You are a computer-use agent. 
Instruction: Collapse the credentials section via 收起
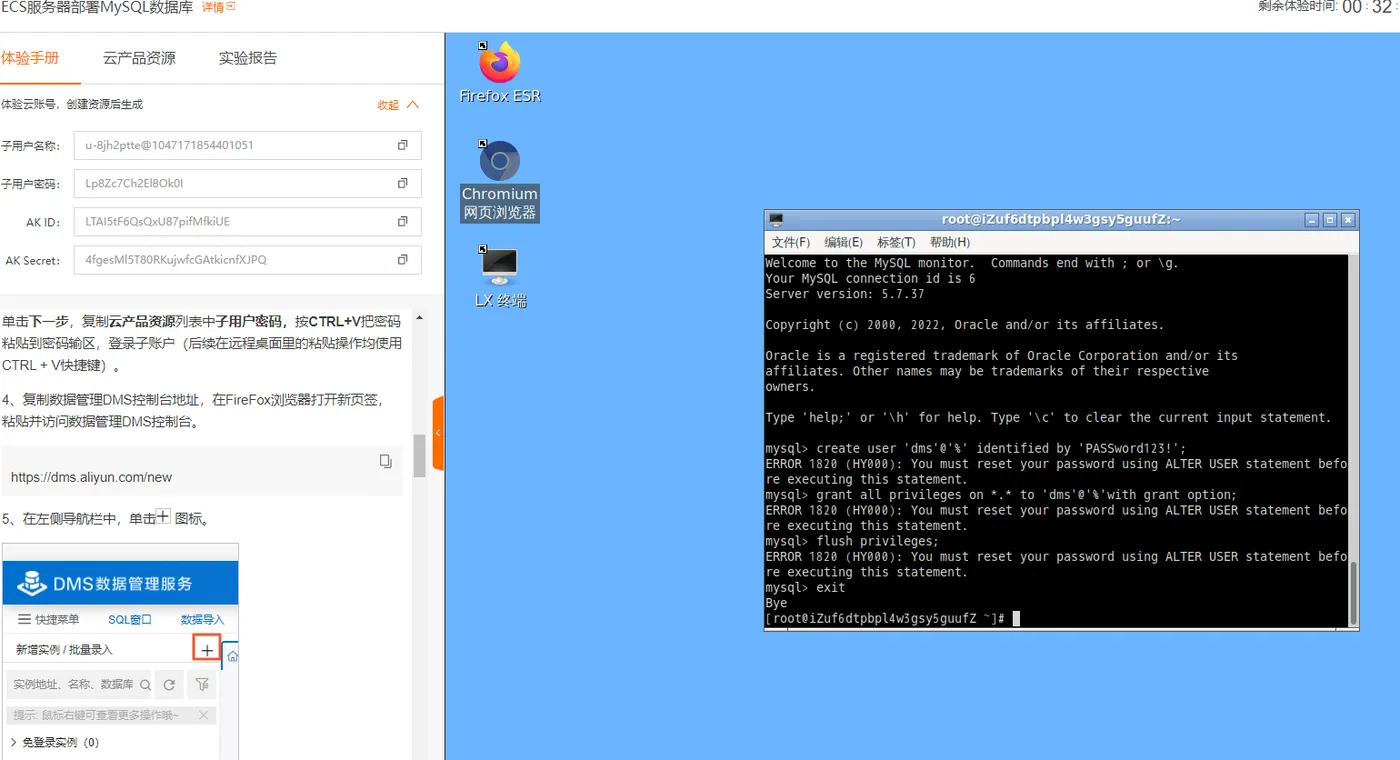pyautogui.click(x=398, y=105)
